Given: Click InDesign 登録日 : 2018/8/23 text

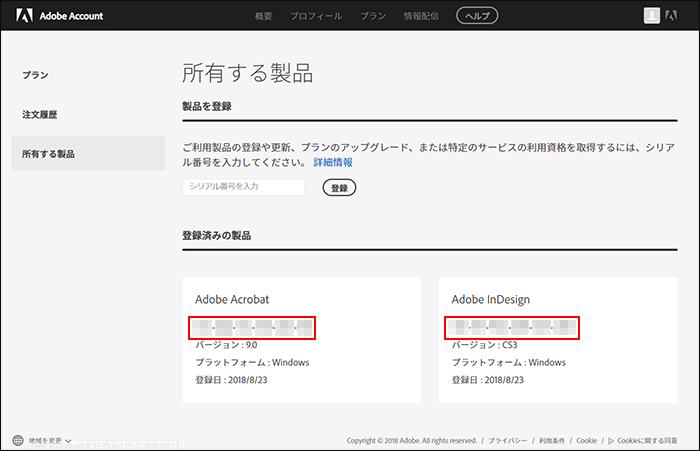Looking at the screenshot, I should (x=488, y=380).
